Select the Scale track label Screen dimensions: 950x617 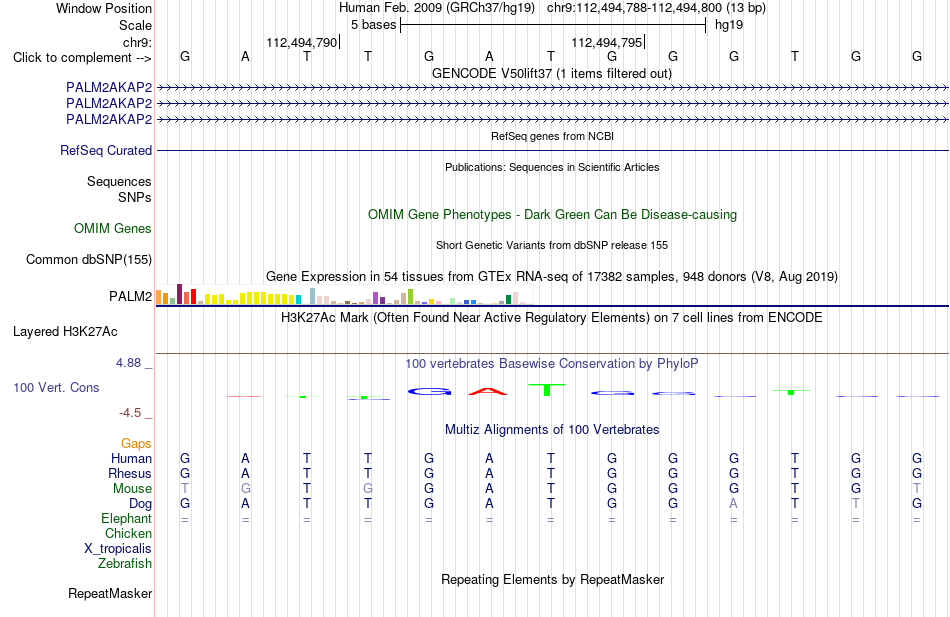pos(135,25)
